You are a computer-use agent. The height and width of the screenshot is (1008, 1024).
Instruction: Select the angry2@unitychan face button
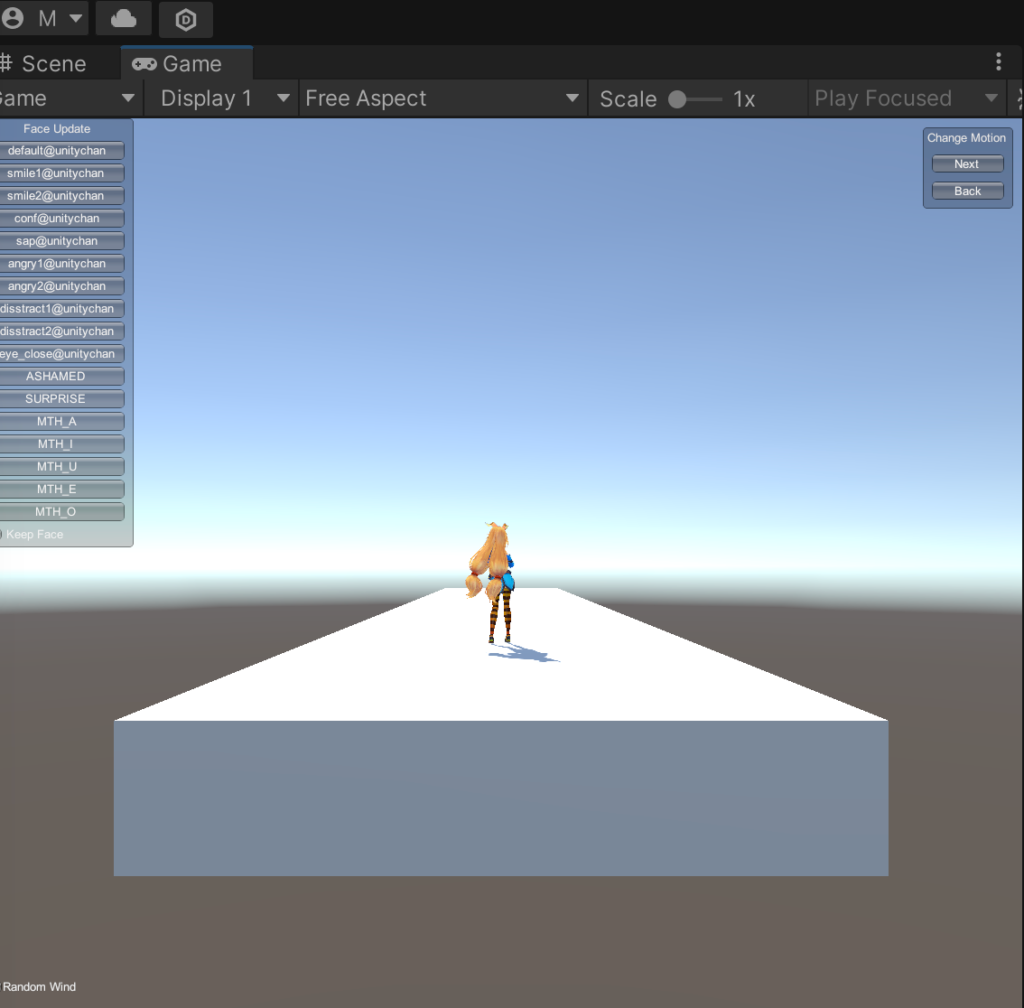[61, 286]
